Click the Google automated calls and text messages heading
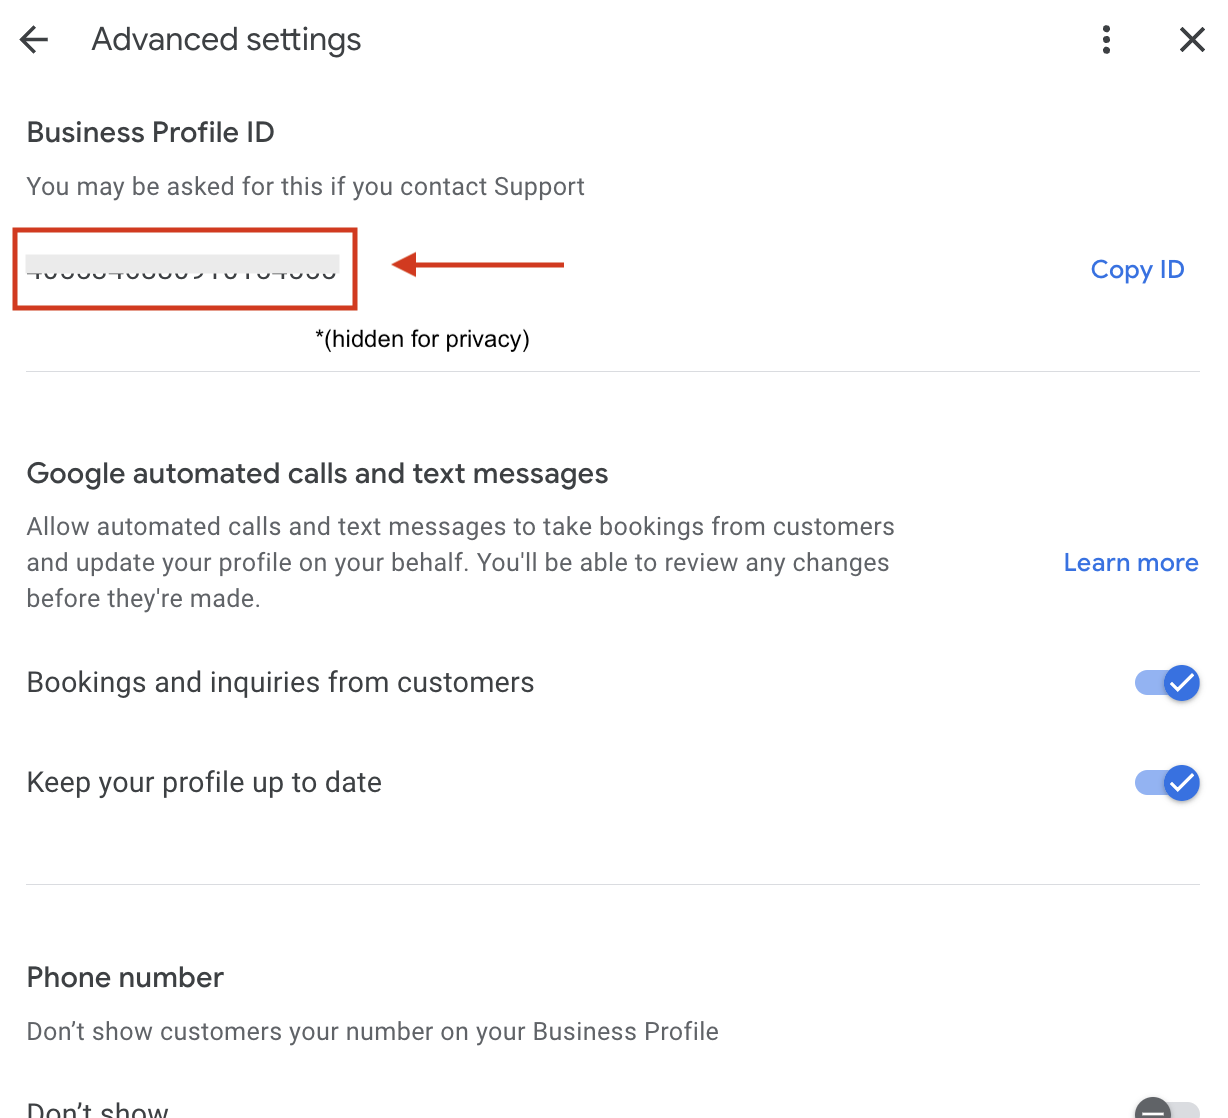Image resolution: width=1228 pixels, height=1118 pixels. pyautogui.click(x=317, y=474)
